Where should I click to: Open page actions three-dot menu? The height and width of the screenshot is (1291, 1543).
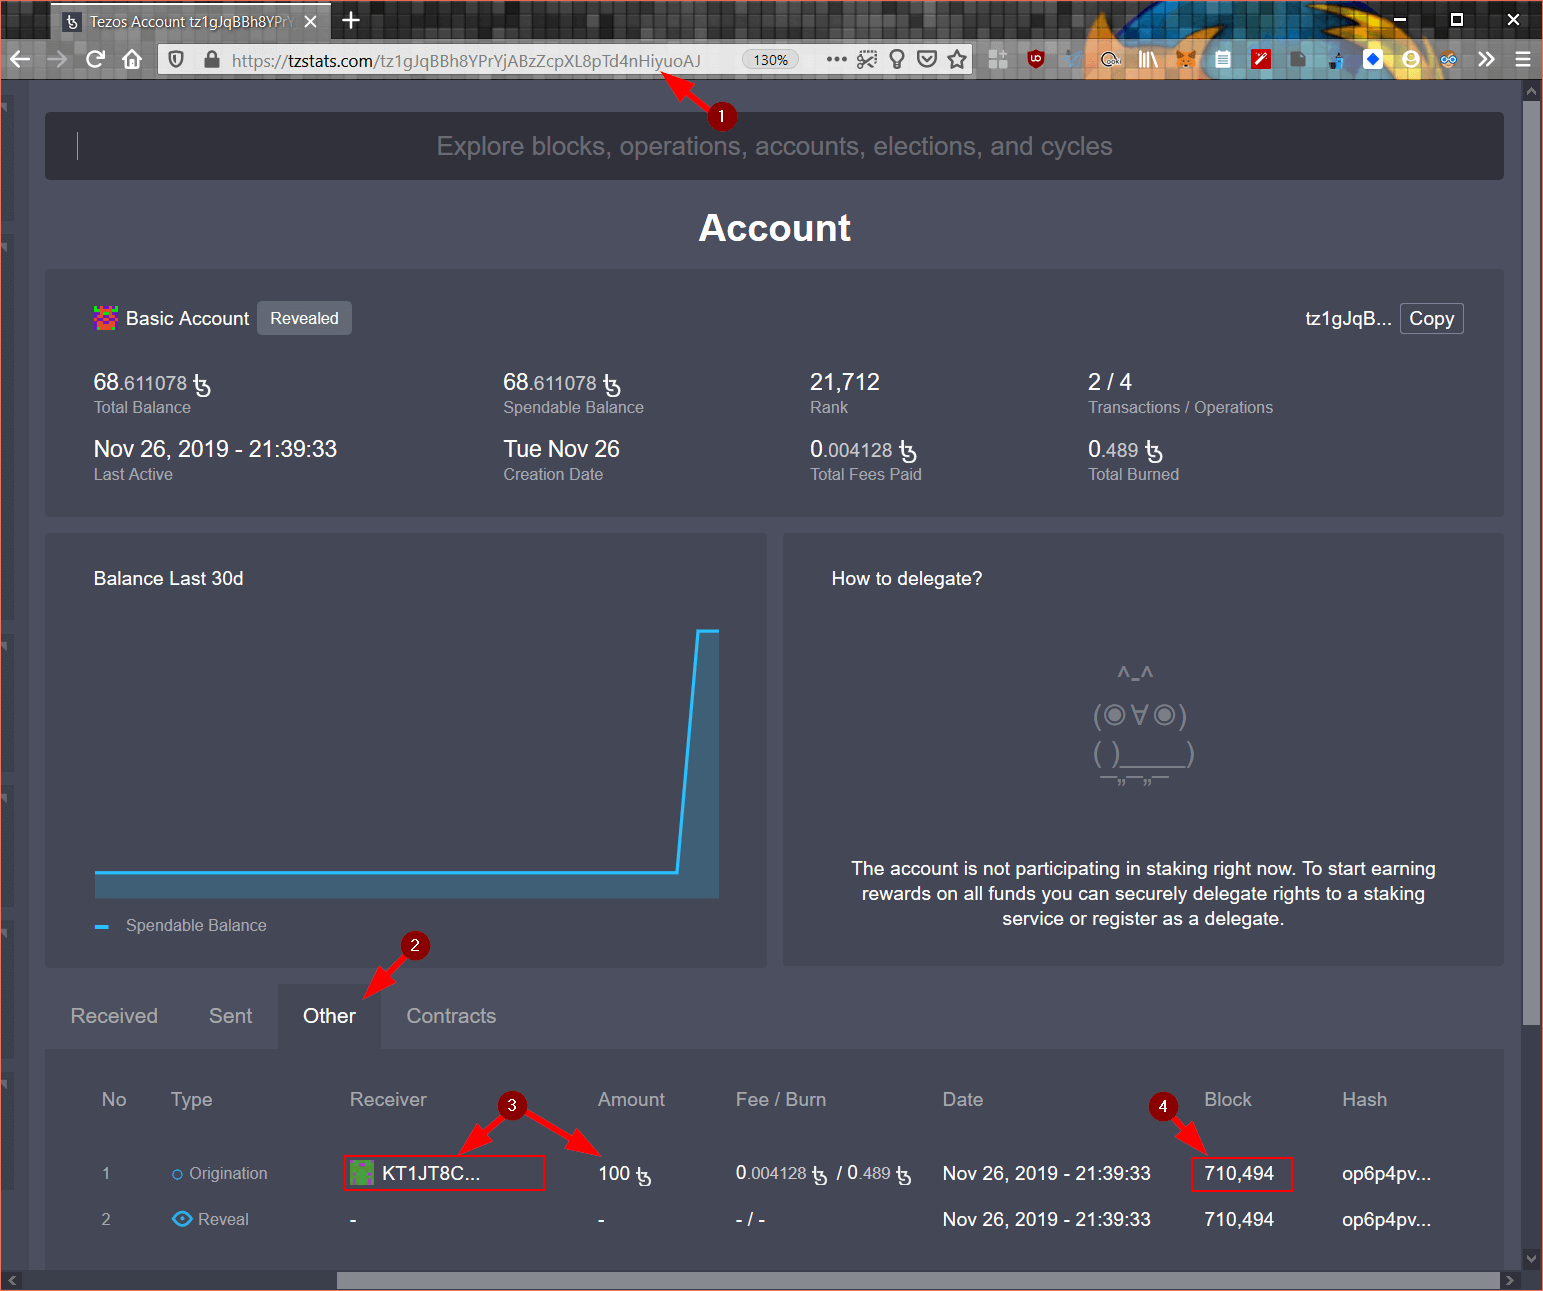tap(837, 59)
